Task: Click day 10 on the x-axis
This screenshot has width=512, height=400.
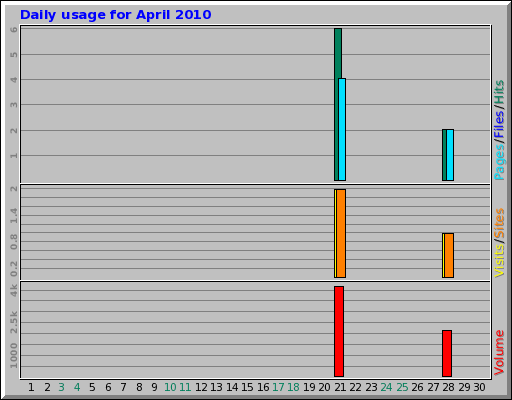Action: (170, 387)
